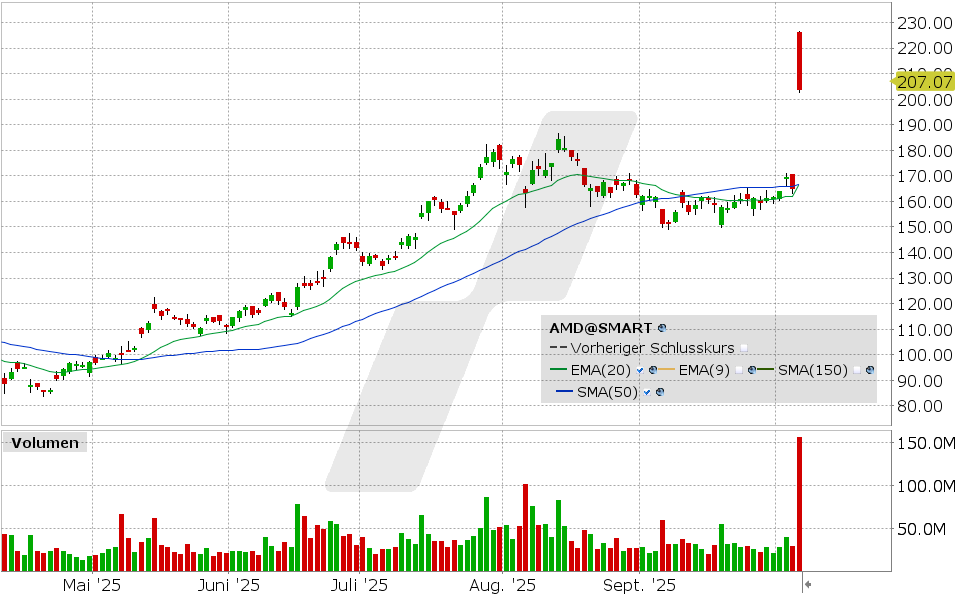Click the Volumen panel label
The image size is (960, 600).
pos(43,443)
